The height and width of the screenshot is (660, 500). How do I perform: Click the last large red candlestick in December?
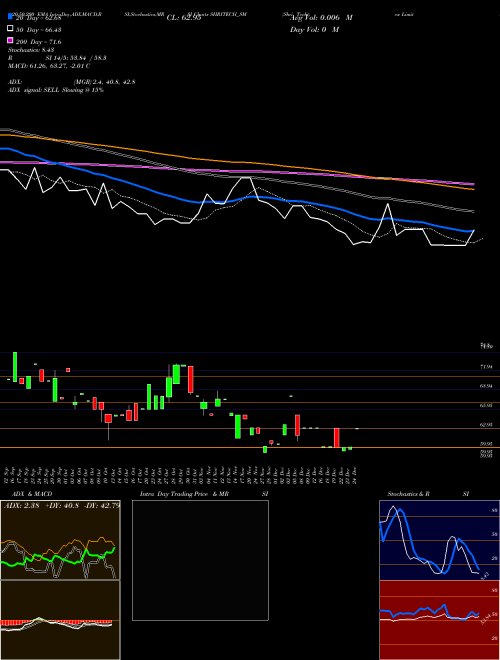337,438
